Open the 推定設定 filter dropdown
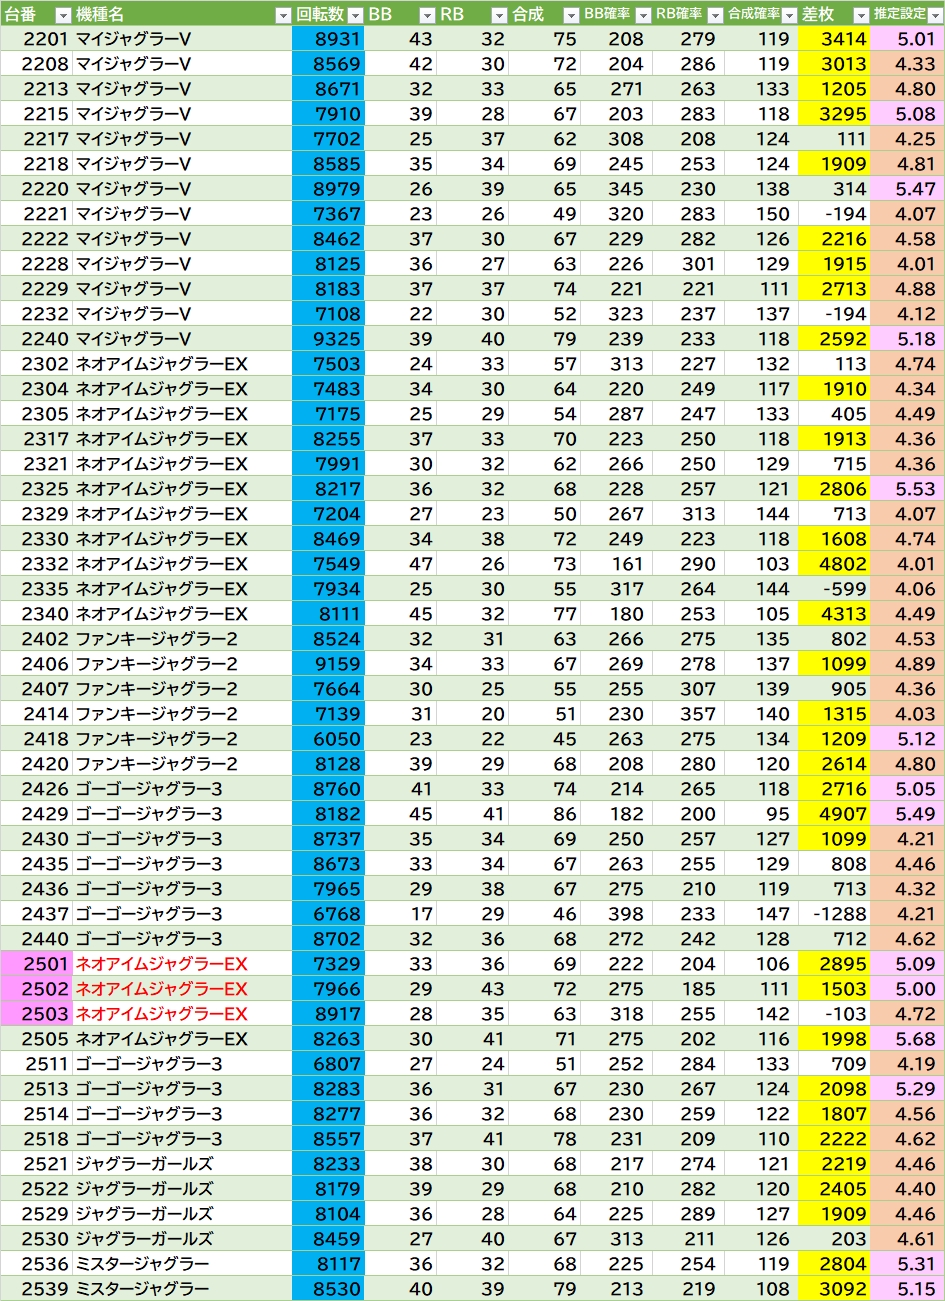 (935, 15)
